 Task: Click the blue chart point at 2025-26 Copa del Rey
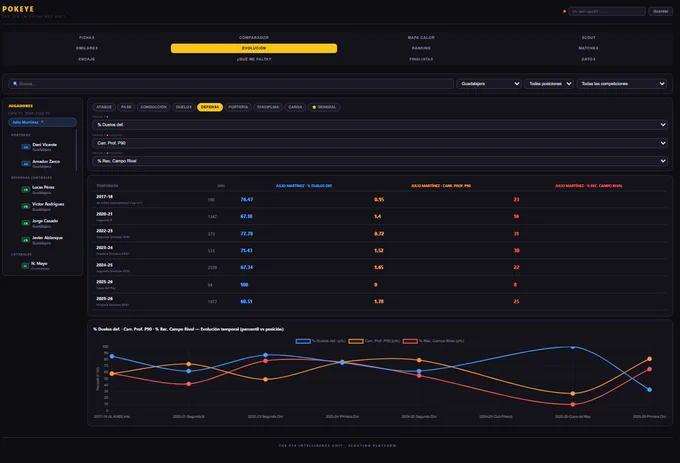[x=572, y=347]
